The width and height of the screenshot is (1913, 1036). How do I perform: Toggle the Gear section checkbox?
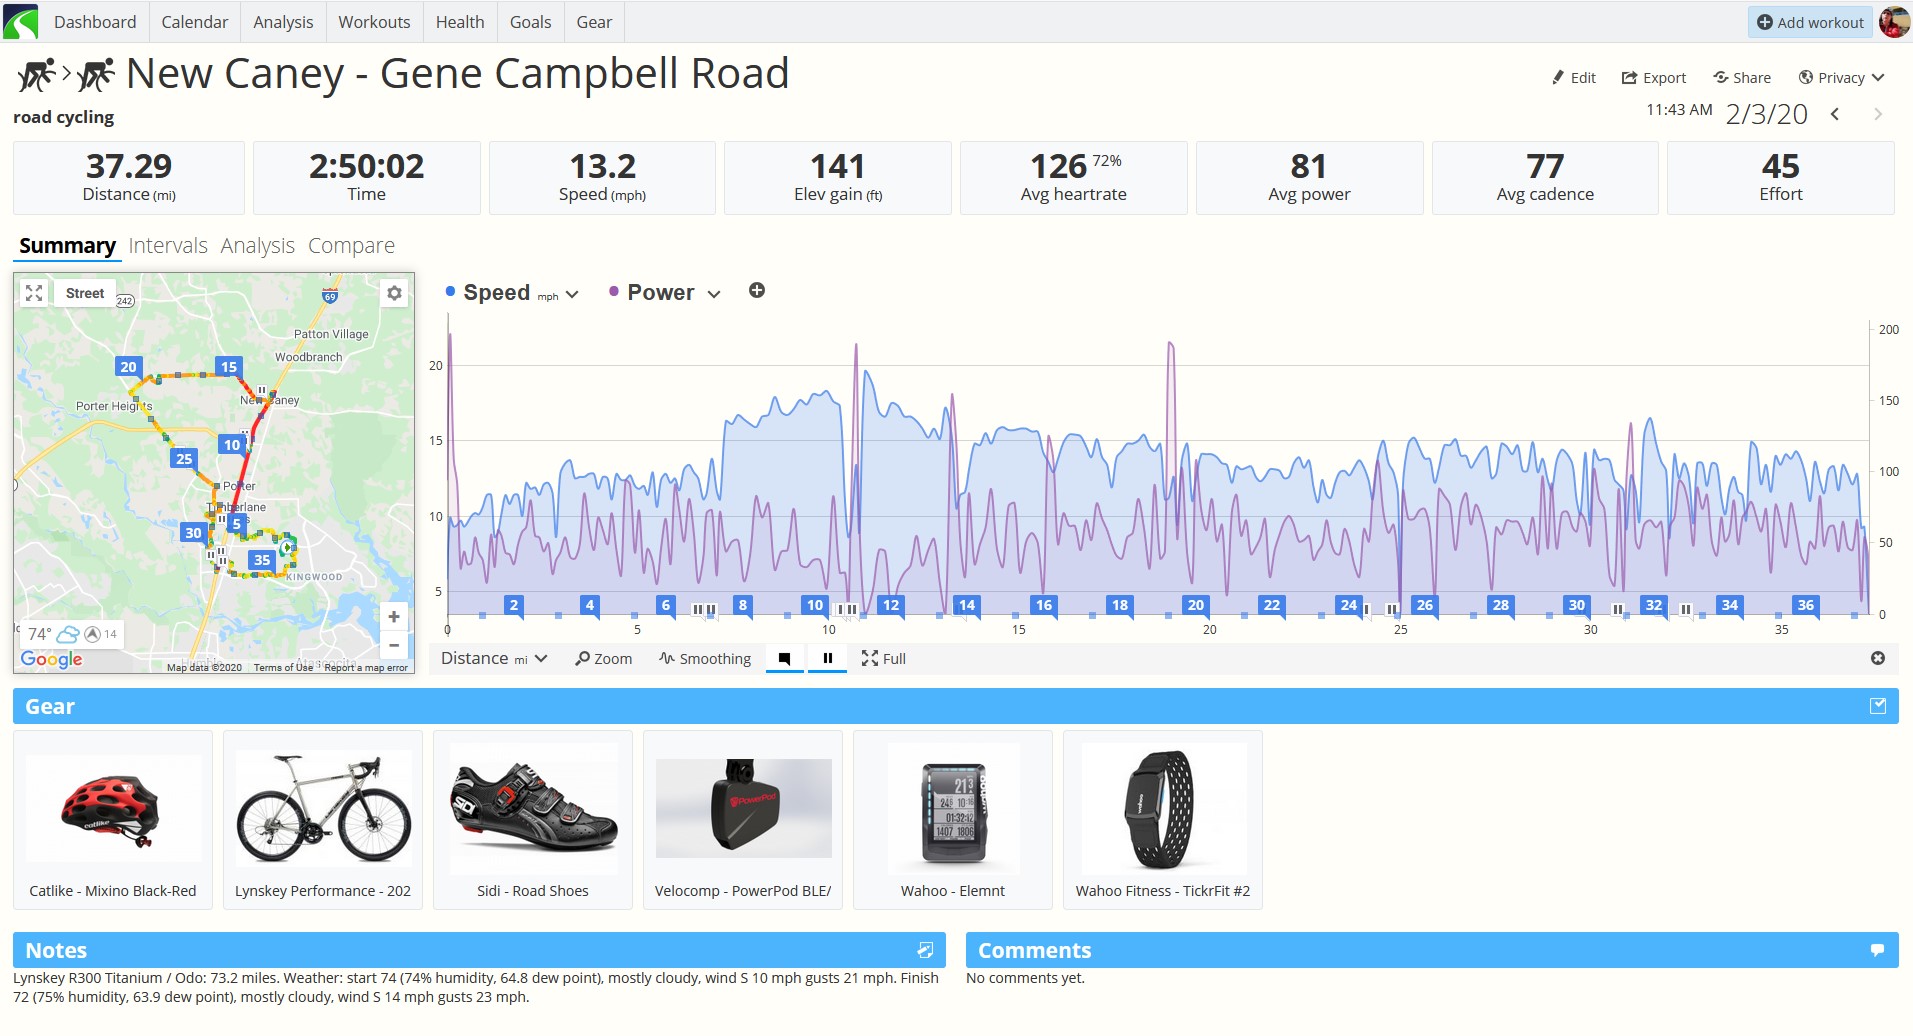coord(1878,706)
